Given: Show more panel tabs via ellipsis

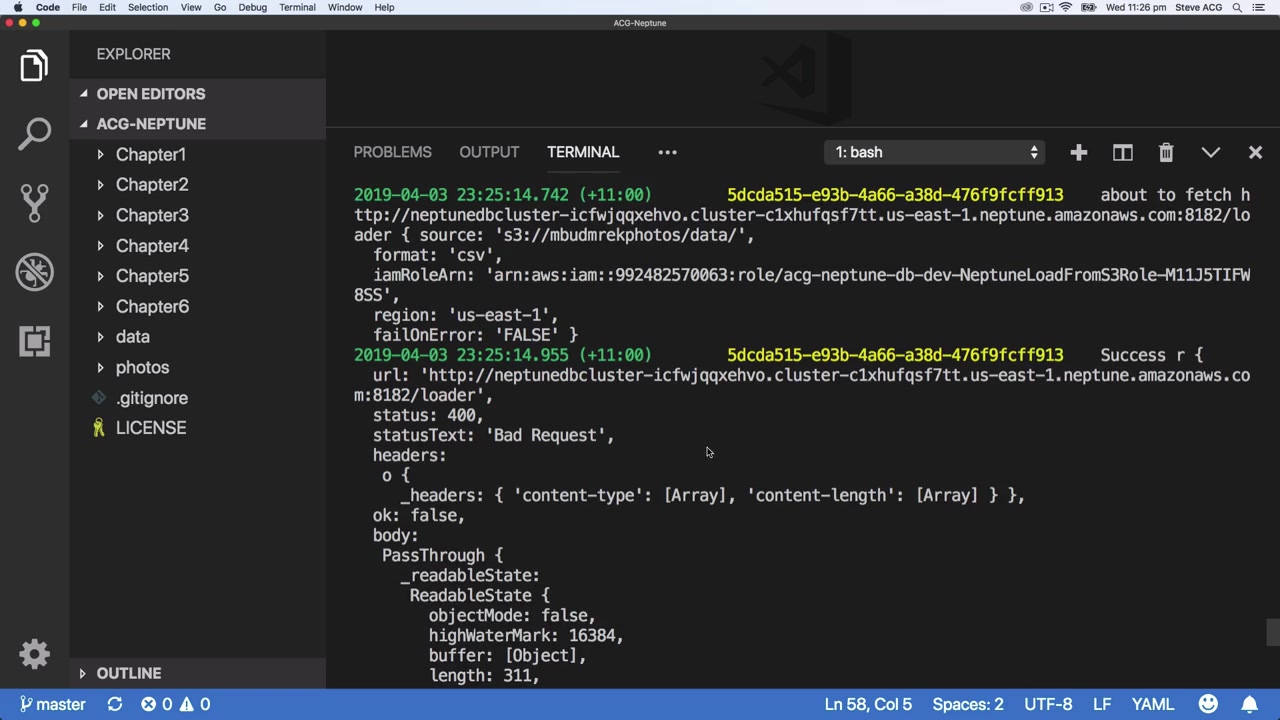Looking at the screenshot, I should pos(667,152).
